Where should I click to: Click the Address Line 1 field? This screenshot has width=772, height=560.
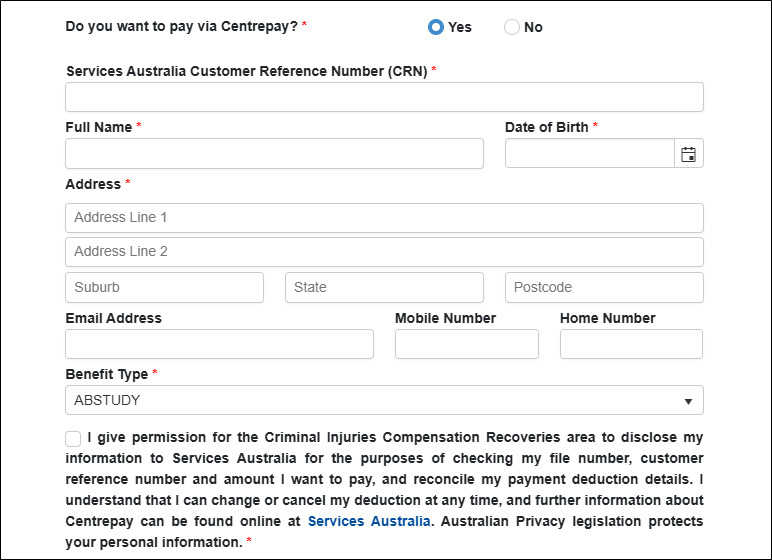(x=384, y=218)
